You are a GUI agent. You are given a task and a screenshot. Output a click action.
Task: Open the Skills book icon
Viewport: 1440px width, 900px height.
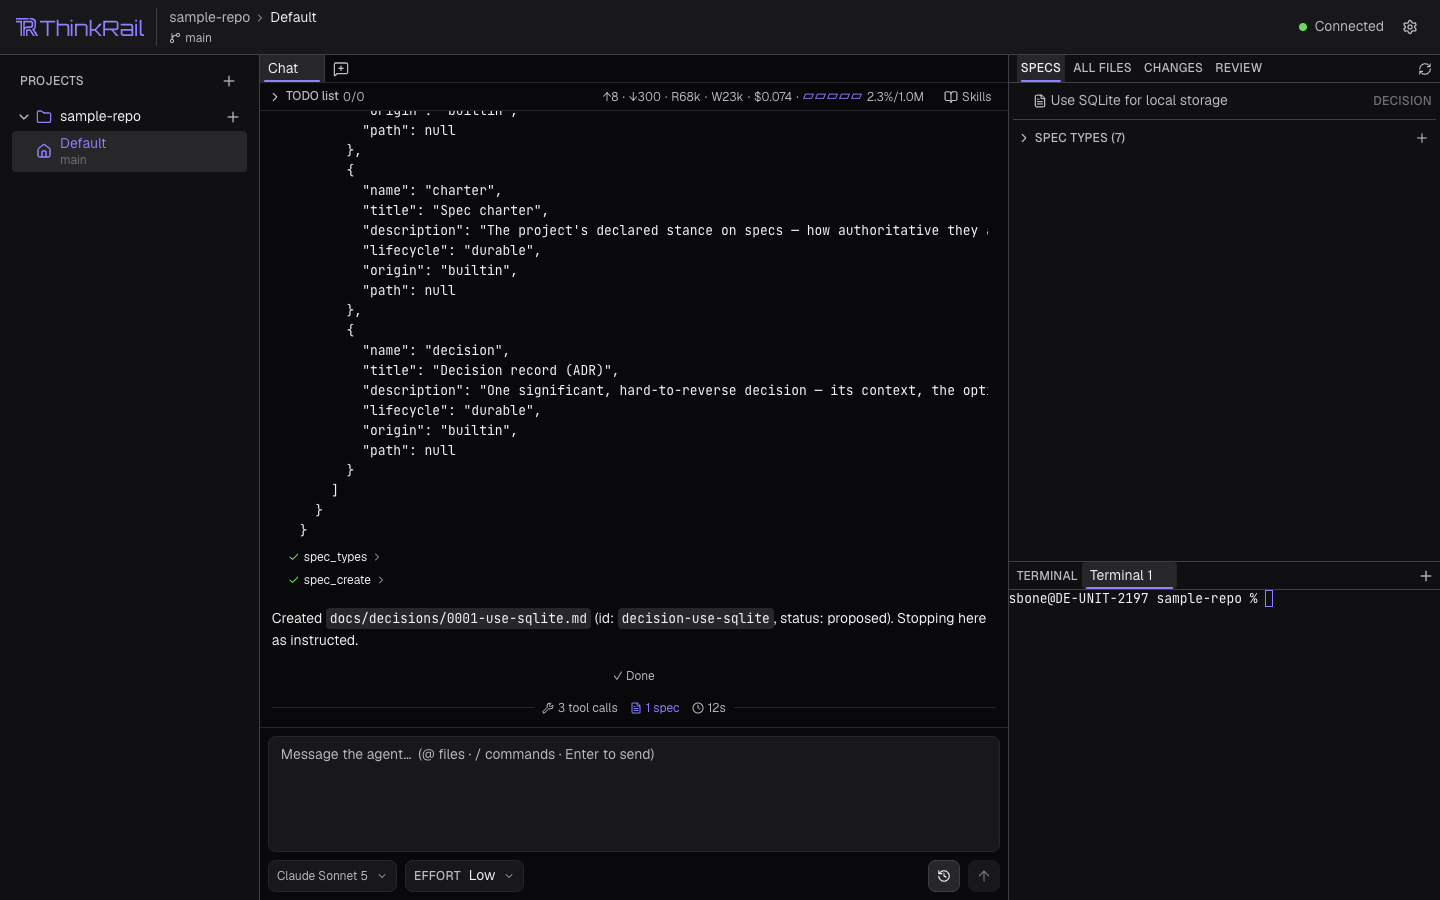[x=951, y=97]
